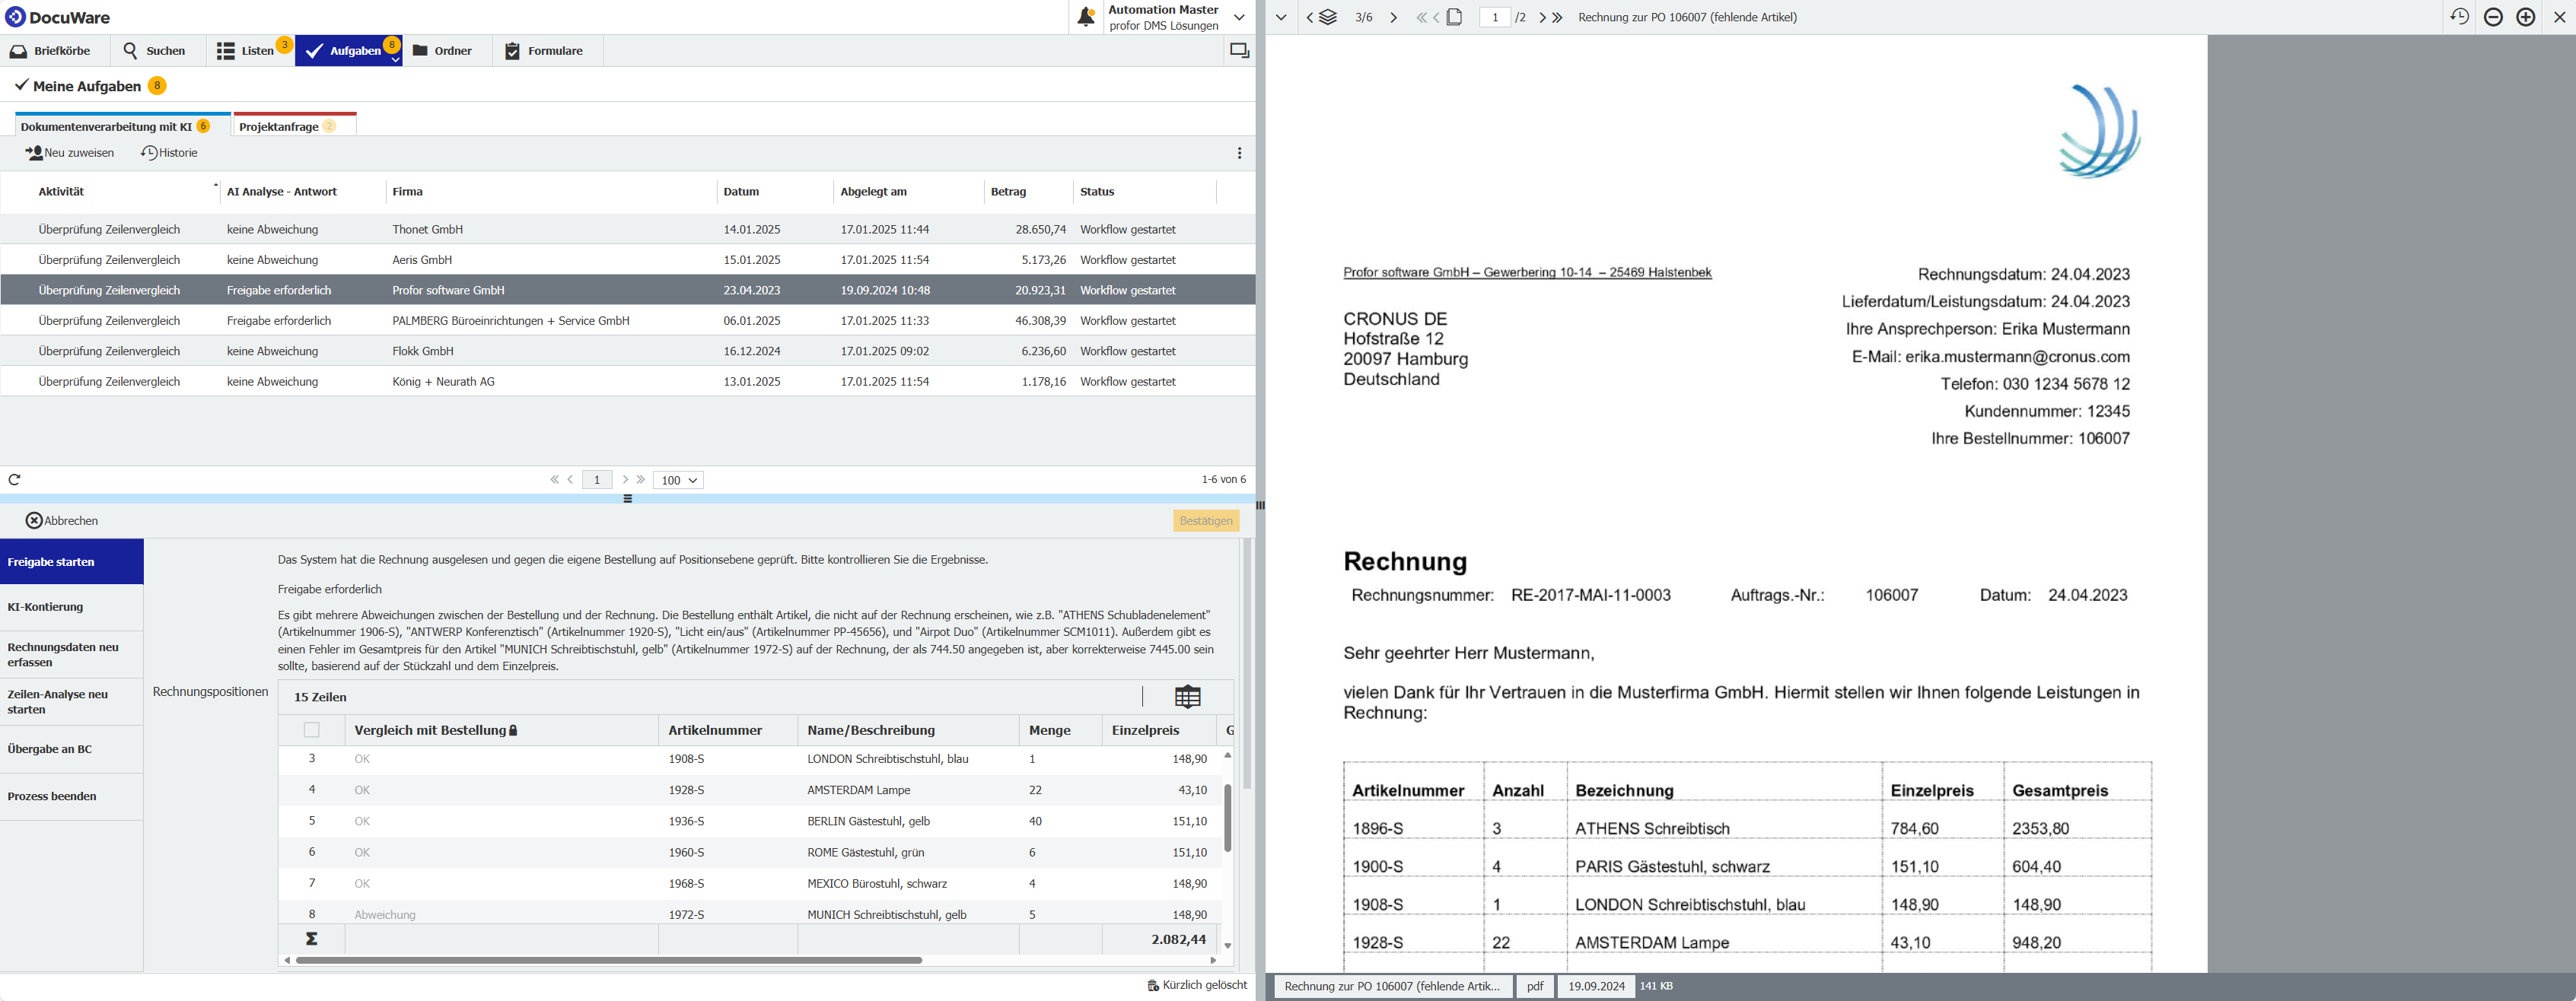
Task: Click the pdf file type label
Action: (1535, 986)
